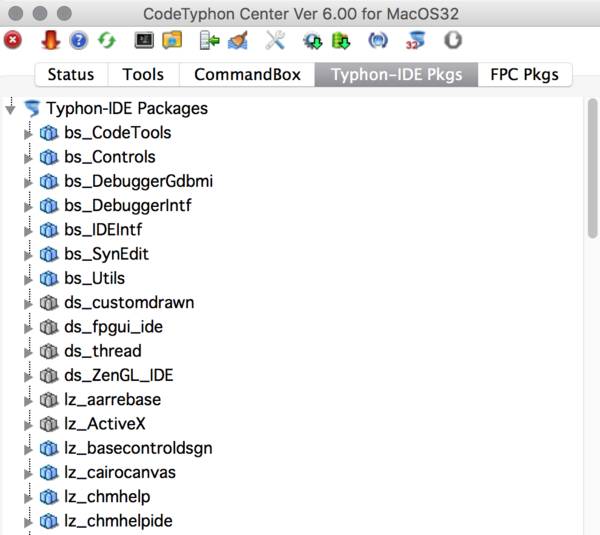Click the Typhon-IDE Packages root tornado icon
Image resolution: width=600 pixels, height=535 pixels.
(x=32, y=108)
